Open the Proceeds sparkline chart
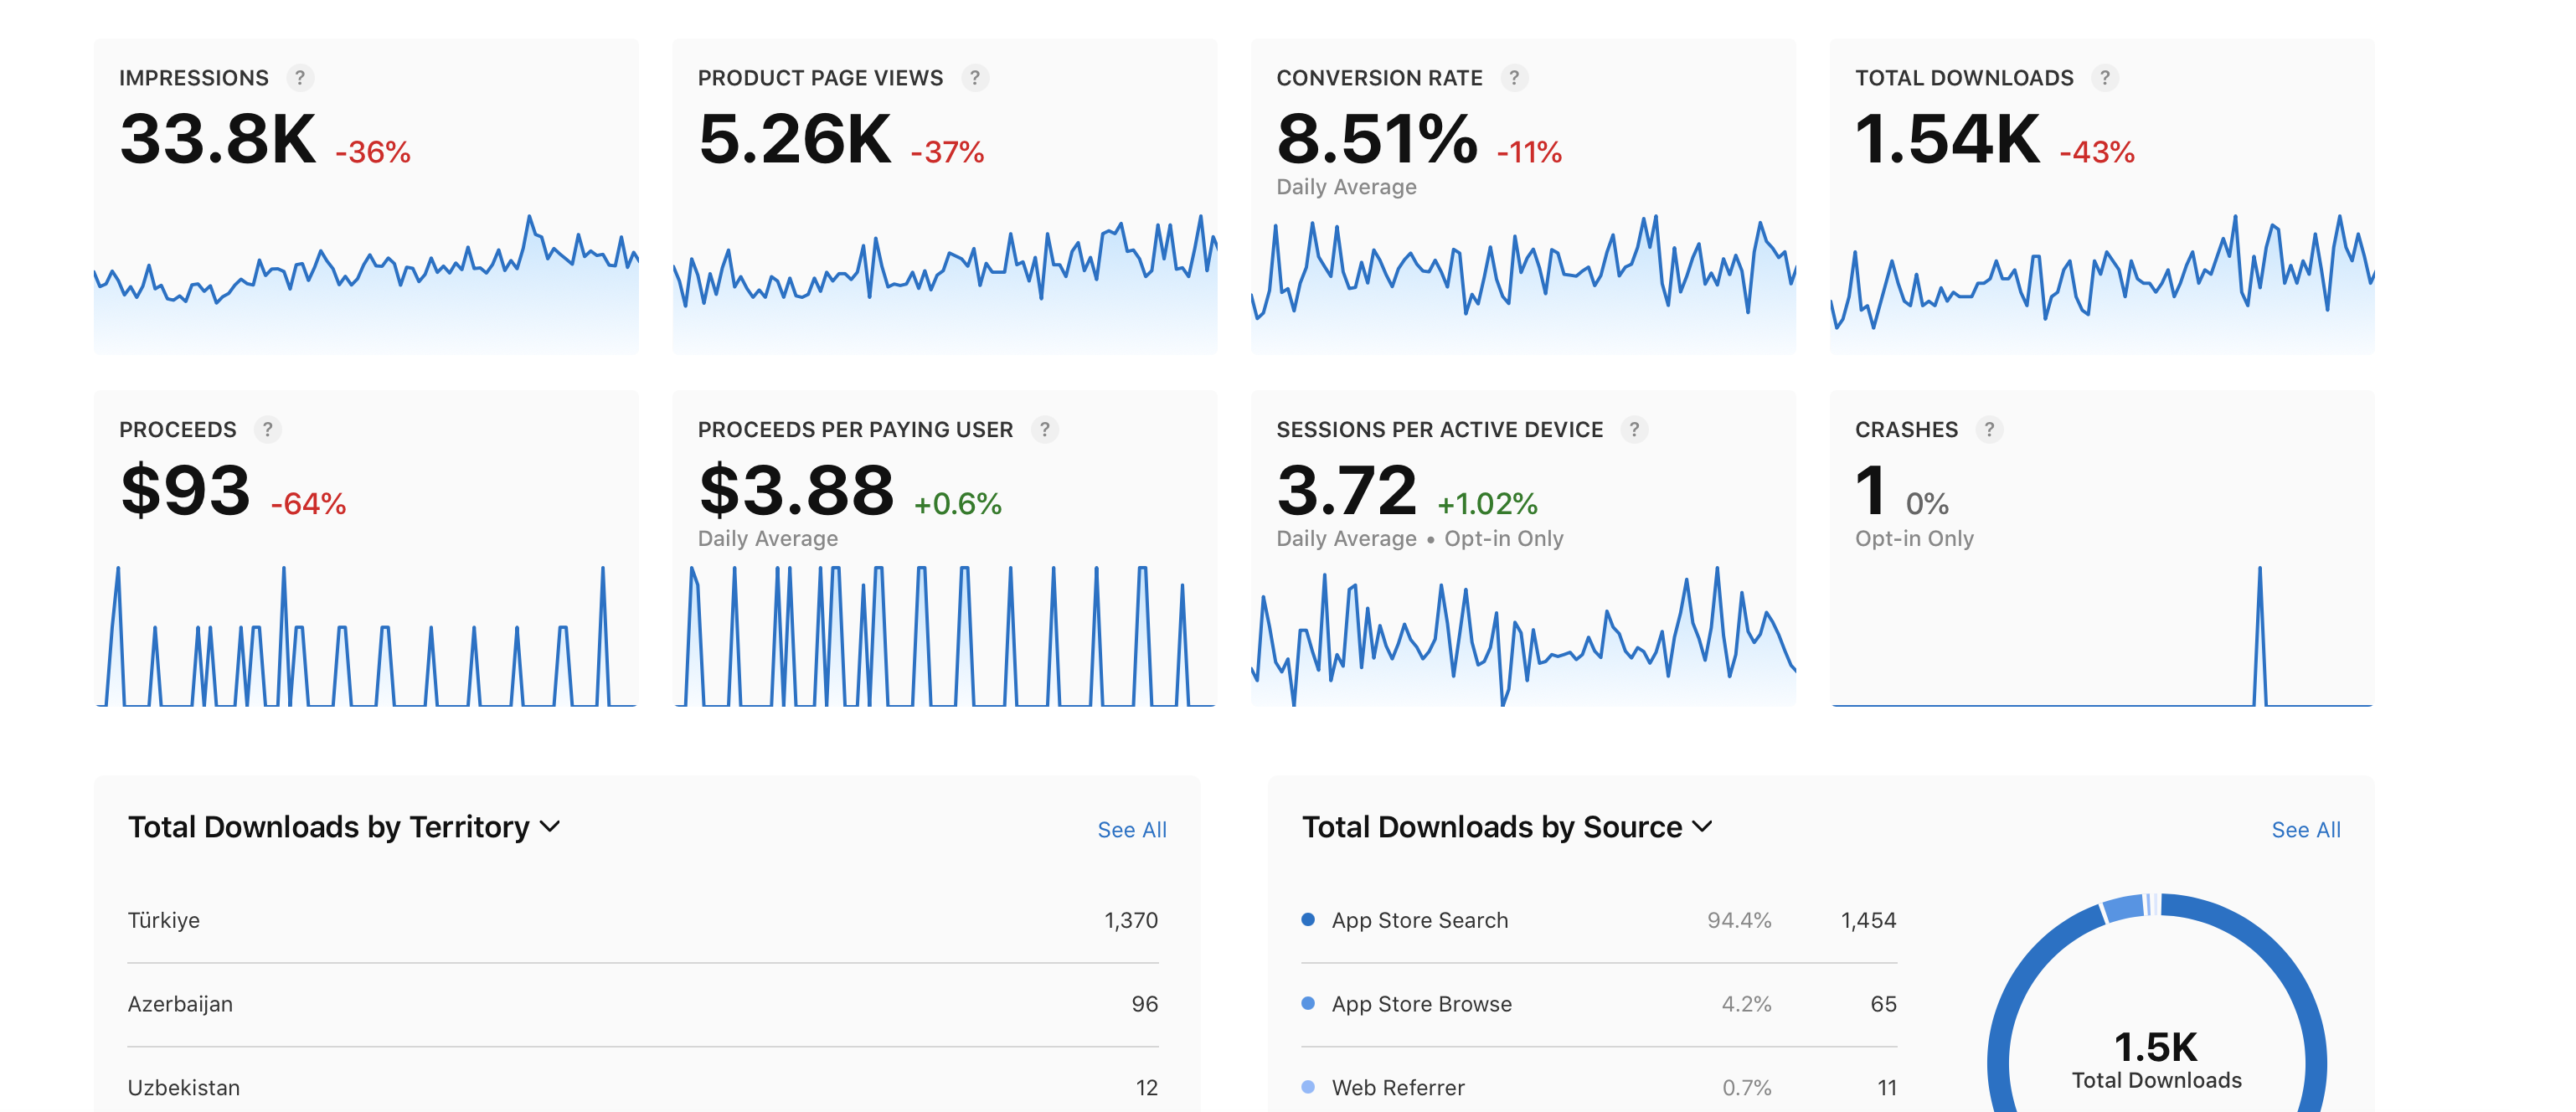 click(x=366, y=636)
